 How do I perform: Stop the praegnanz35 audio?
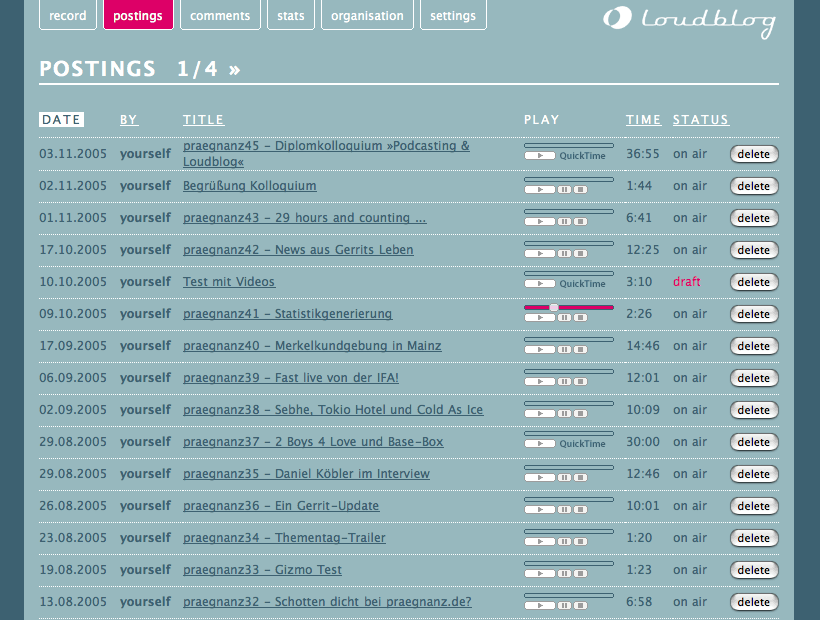pos(580,478)
